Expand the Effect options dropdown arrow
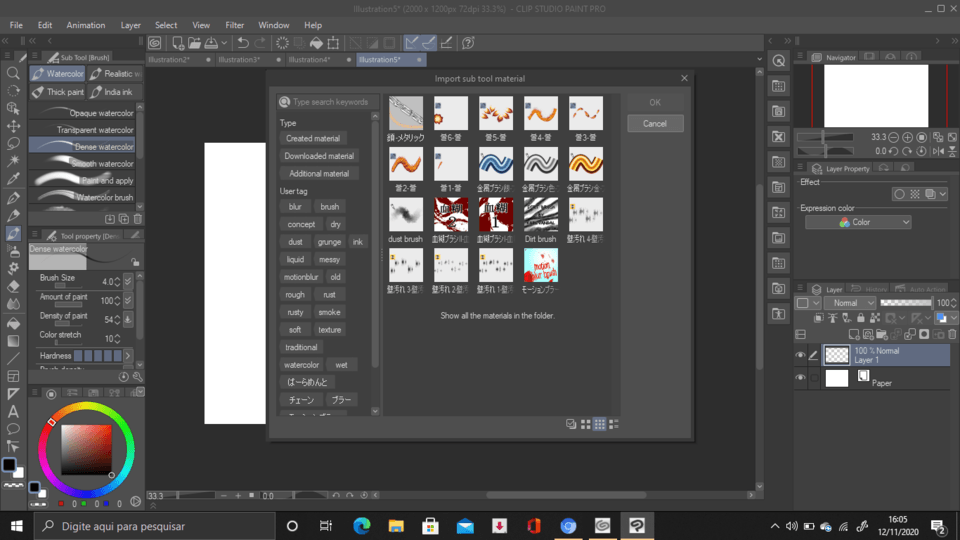 943,194
